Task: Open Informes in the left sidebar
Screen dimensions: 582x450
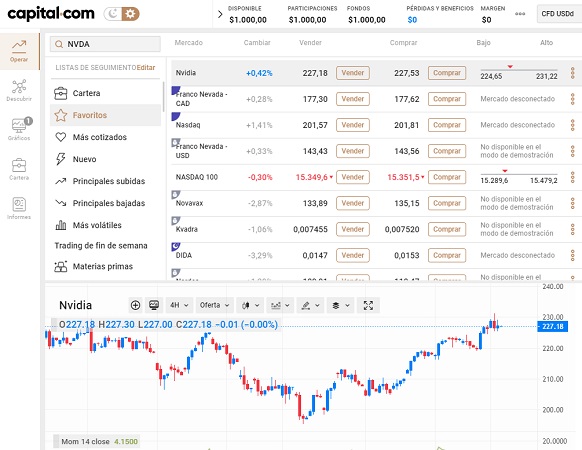Action: click(19, 208)
